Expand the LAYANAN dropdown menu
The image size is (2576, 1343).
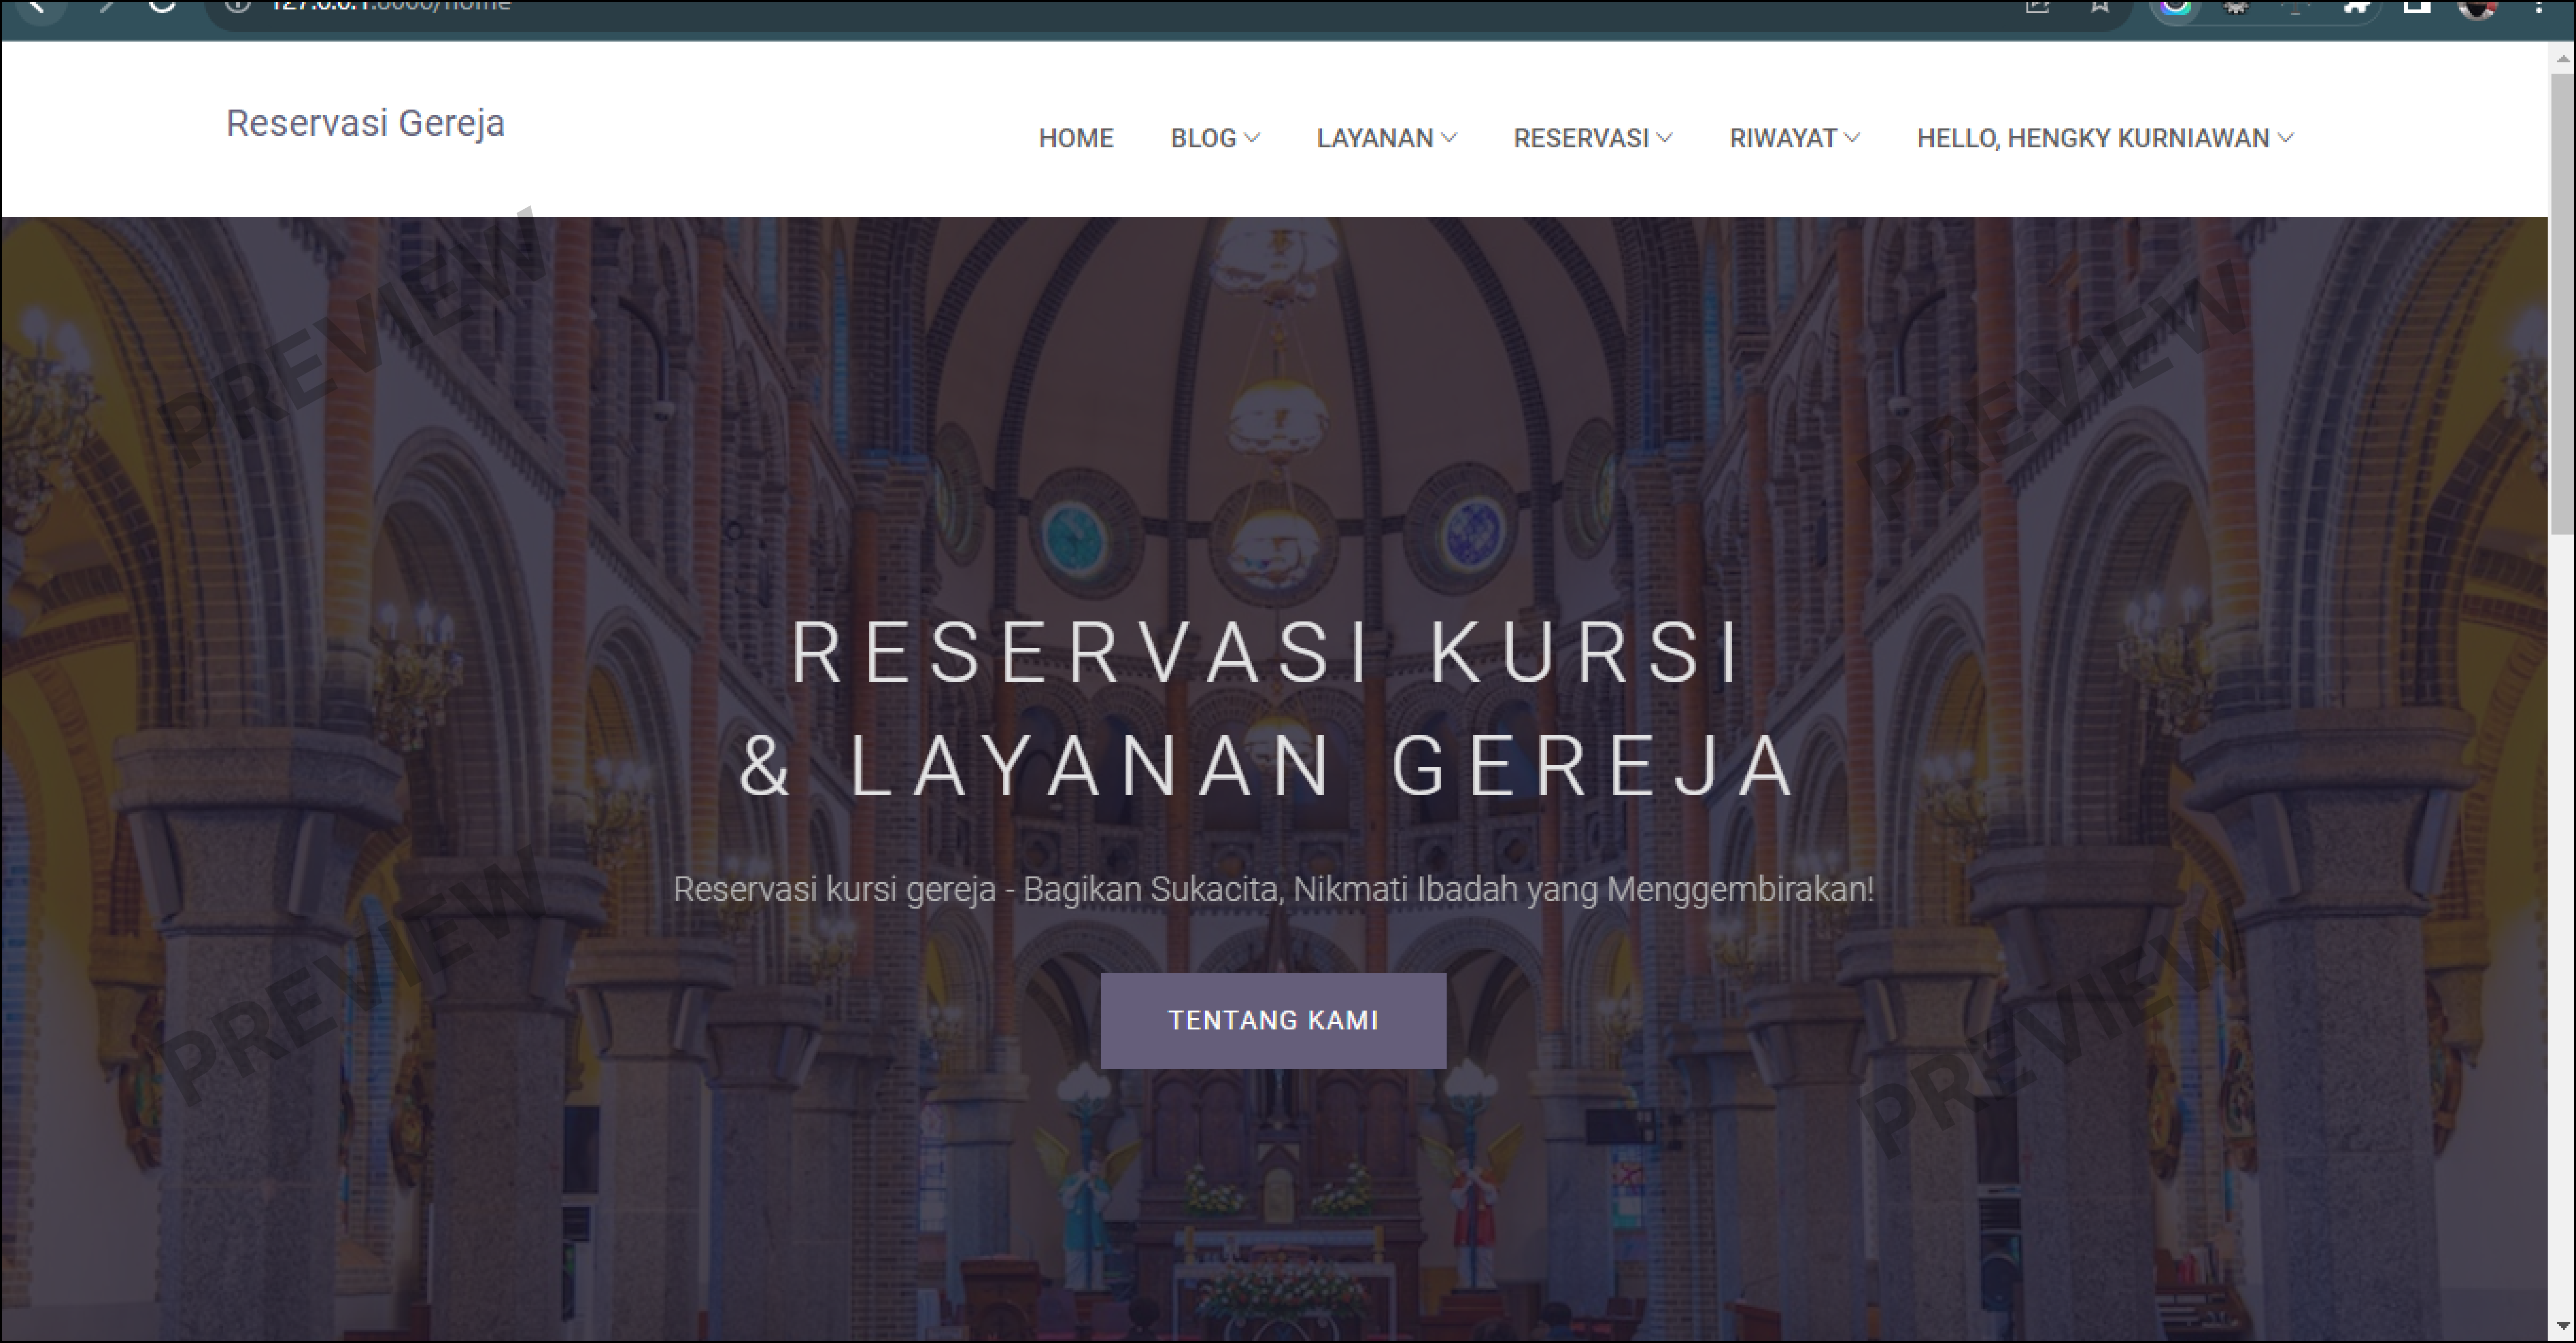coord(1386,138)
